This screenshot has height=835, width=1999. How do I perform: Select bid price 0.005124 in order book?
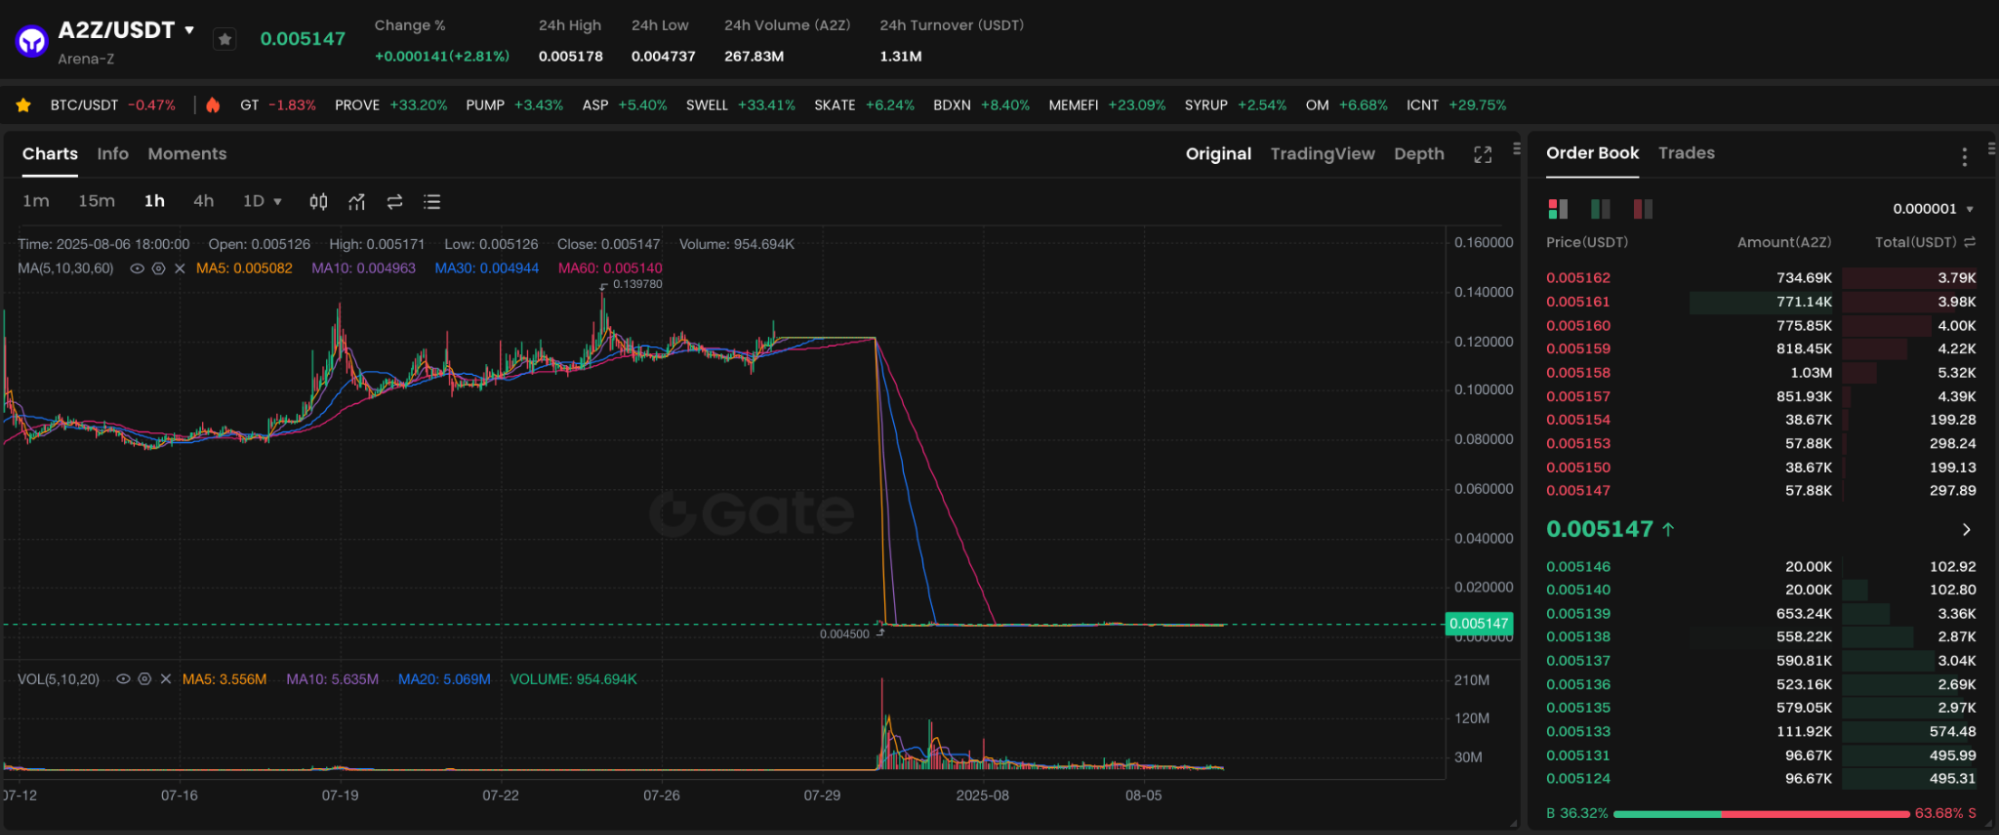click(x=1578, y=779)
